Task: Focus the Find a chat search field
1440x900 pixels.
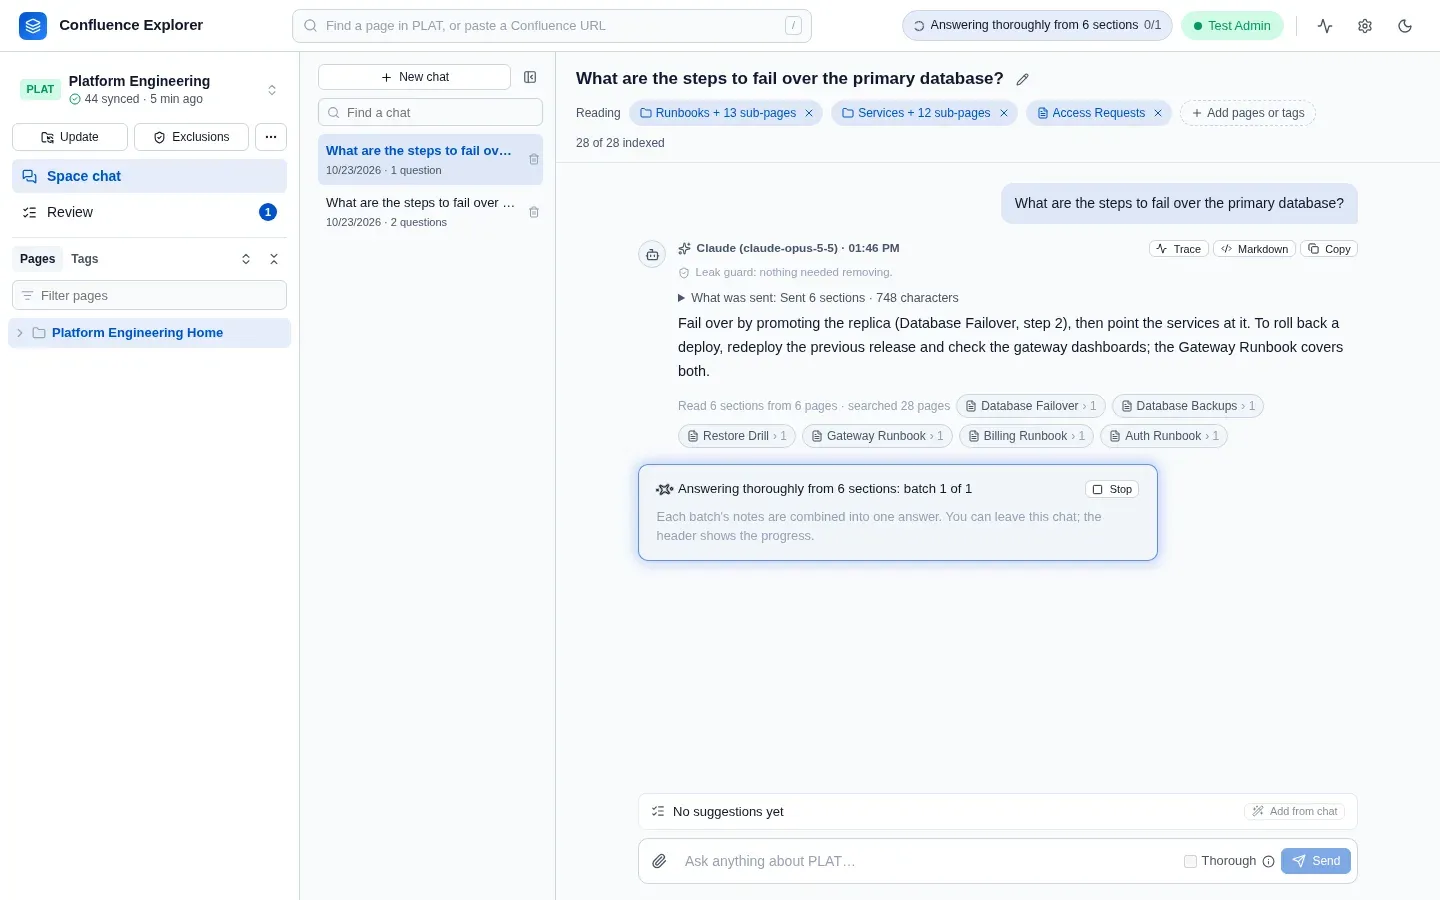Action: pyautogui.click(x=430, y=112)
